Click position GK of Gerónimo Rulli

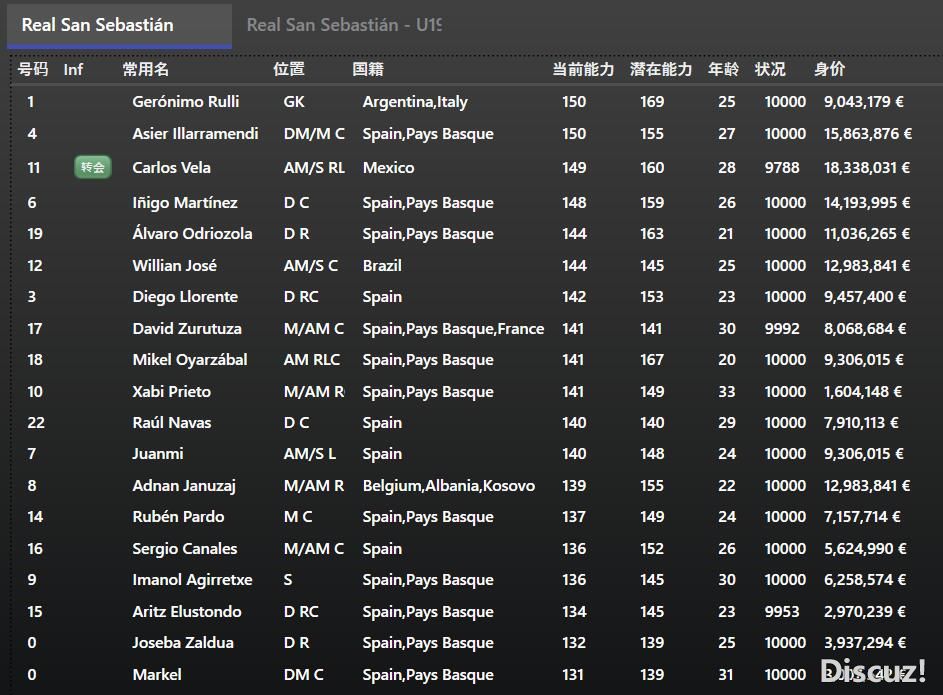(294, 102)
